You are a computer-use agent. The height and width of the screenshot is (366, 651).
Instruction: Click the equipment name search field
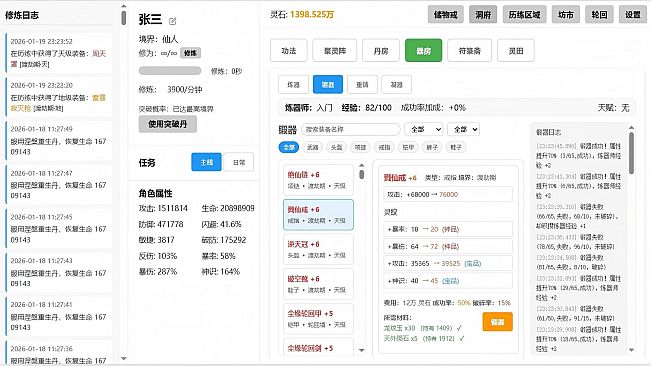point(351,129)
